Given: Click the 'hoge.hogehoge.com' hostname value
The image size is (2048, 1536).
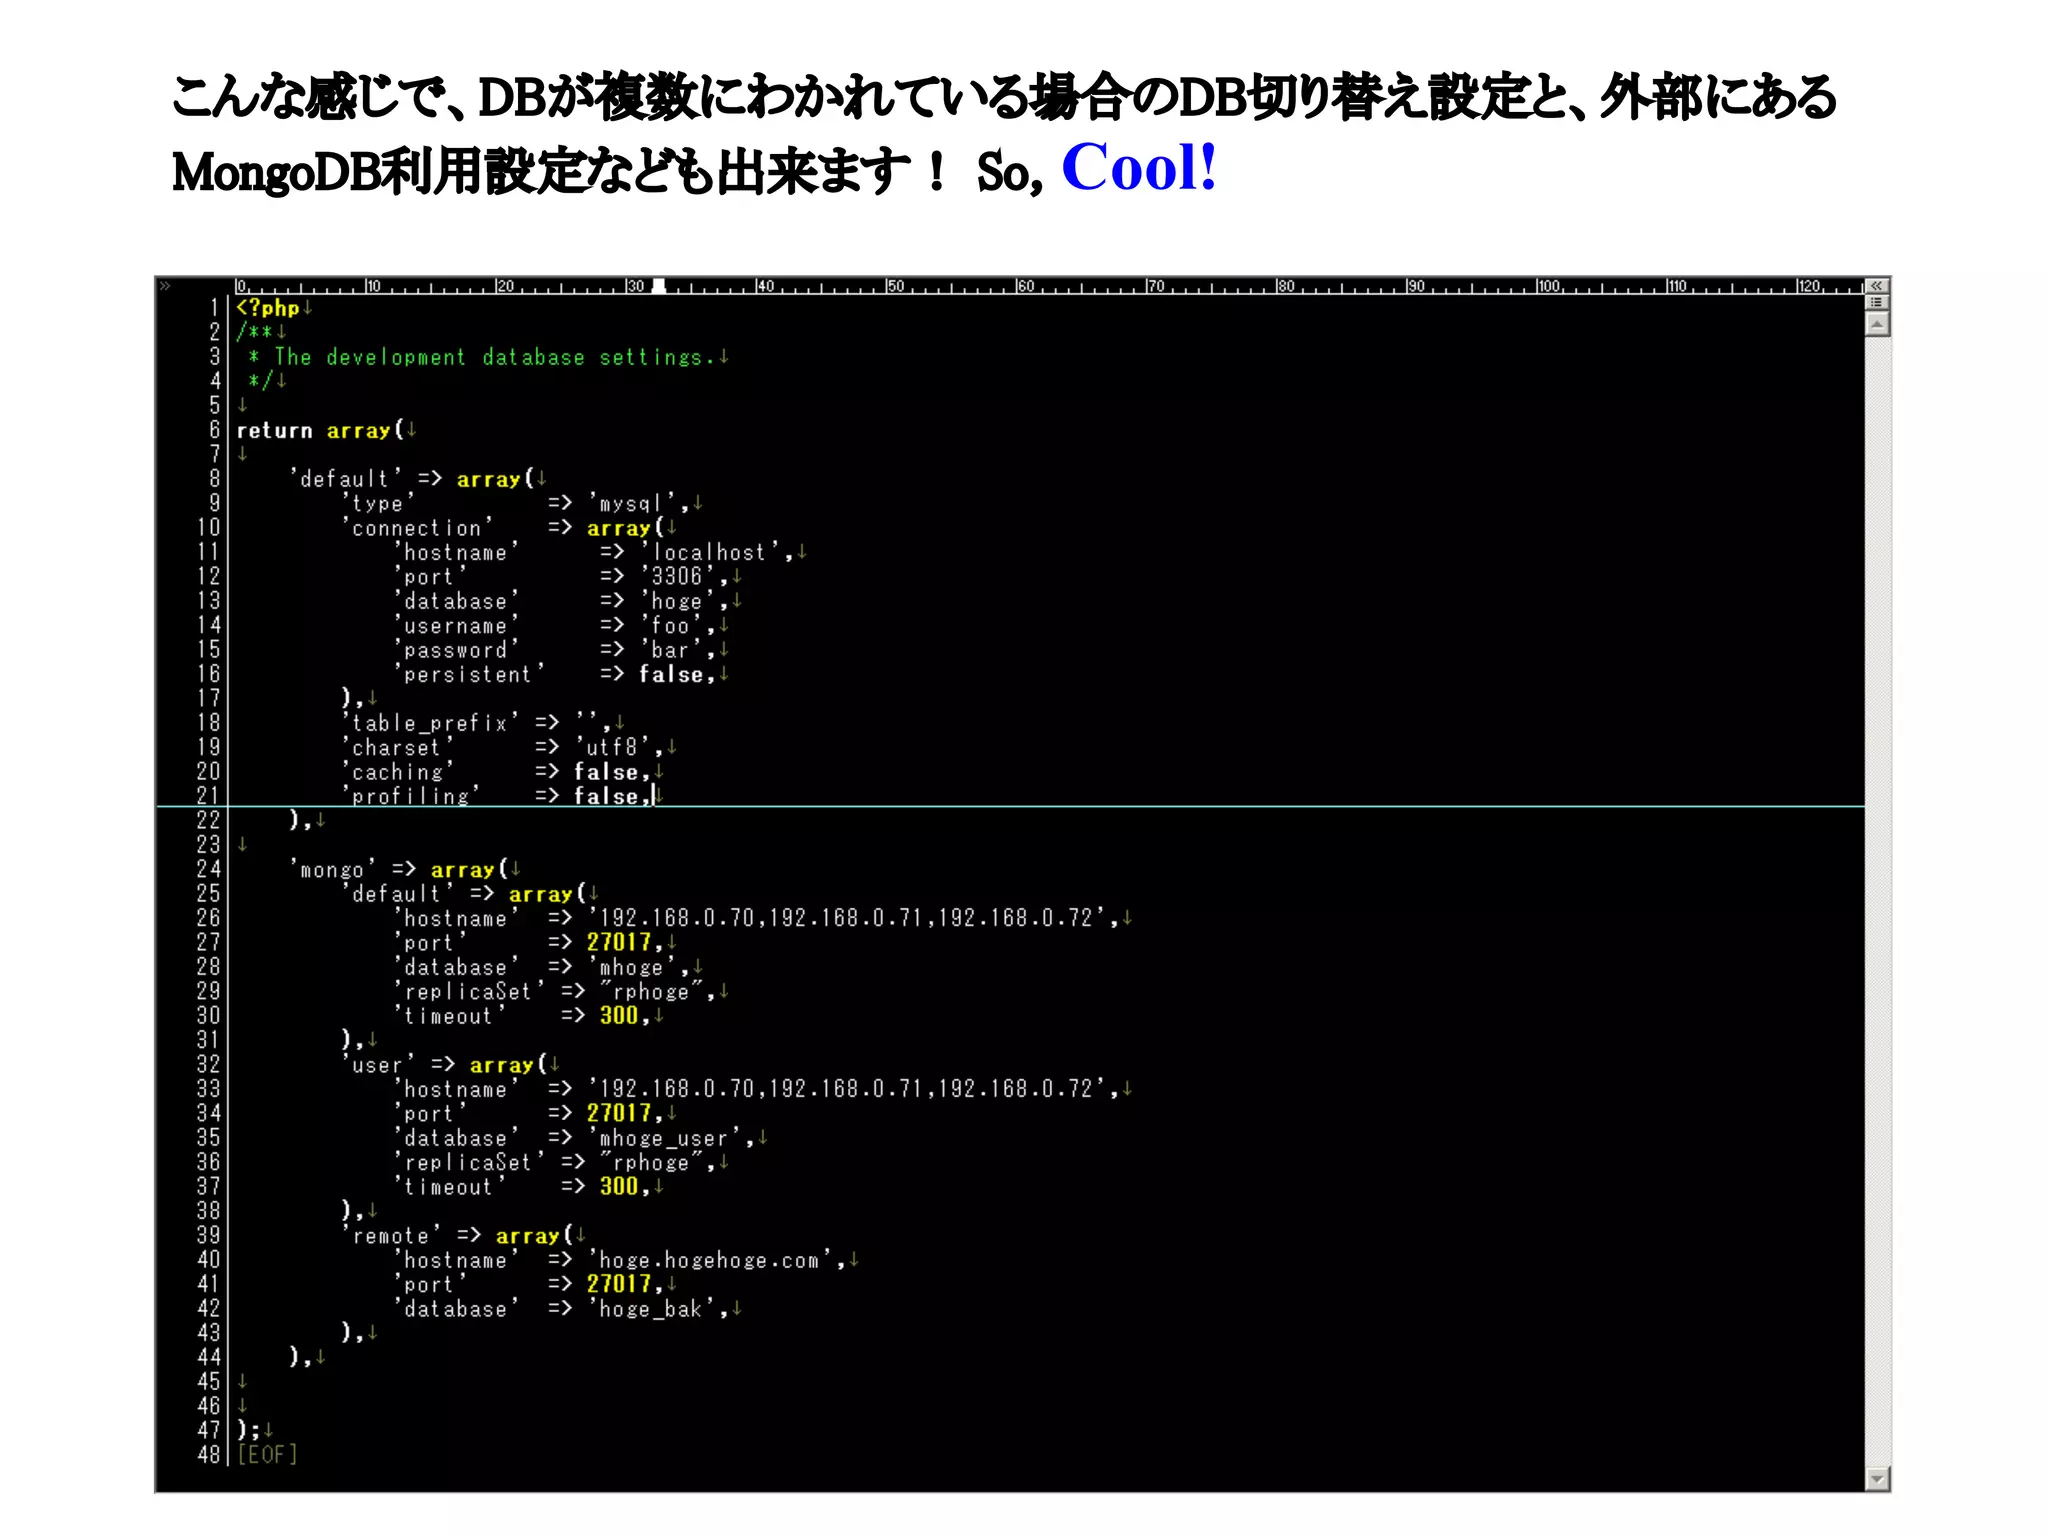Looking at the screenshot, I should (x=710, y=1260).
